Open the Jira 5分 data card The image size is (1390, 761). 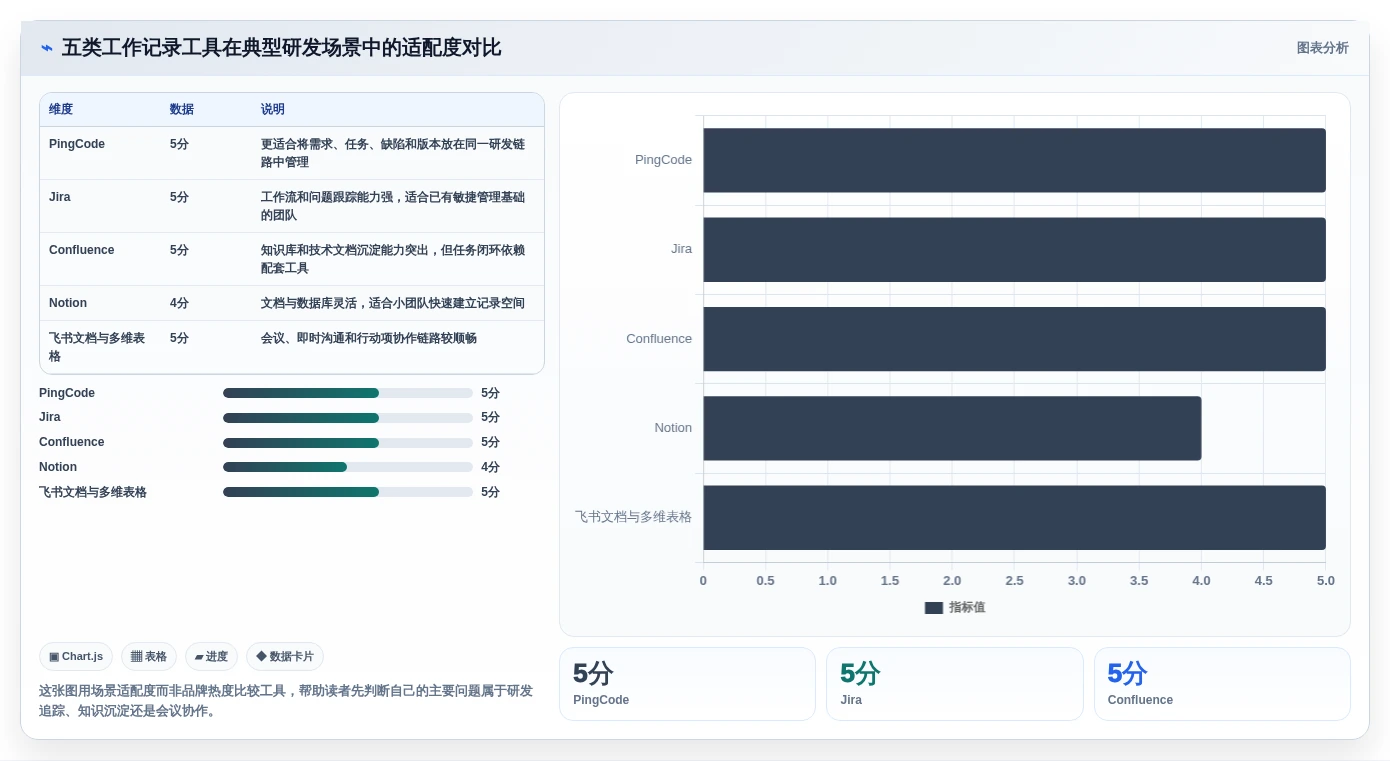click(955, 684)
